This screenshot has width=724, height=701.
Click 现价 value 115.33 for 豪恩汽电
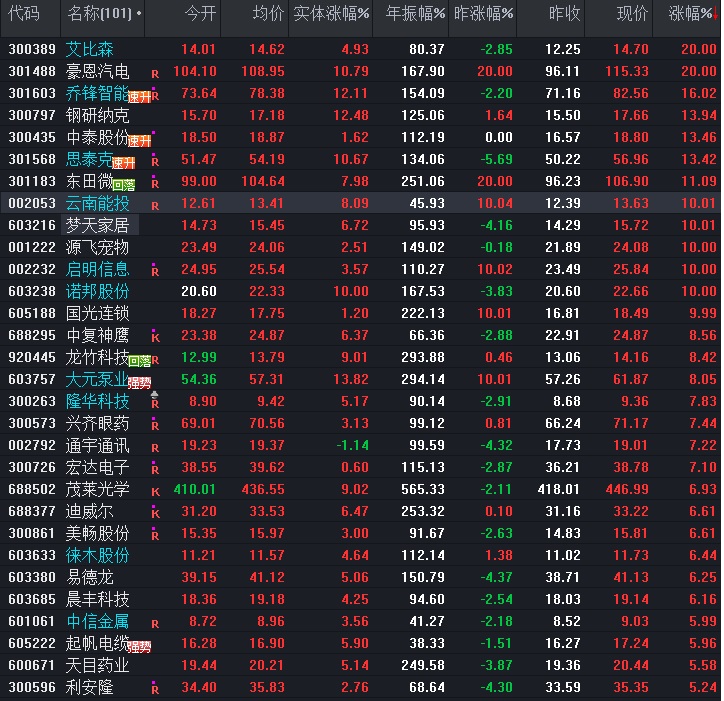(x=627, y=72)
